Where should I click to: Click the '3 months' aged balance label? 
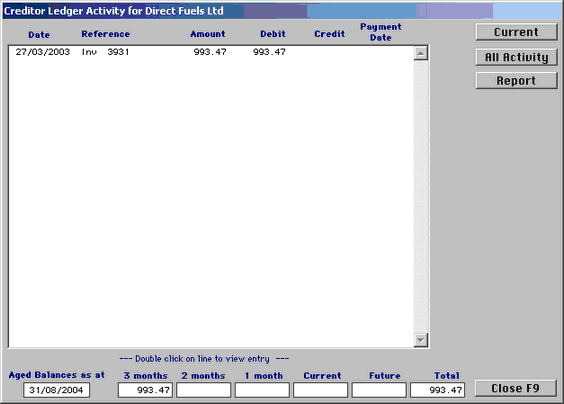(146, 376)
